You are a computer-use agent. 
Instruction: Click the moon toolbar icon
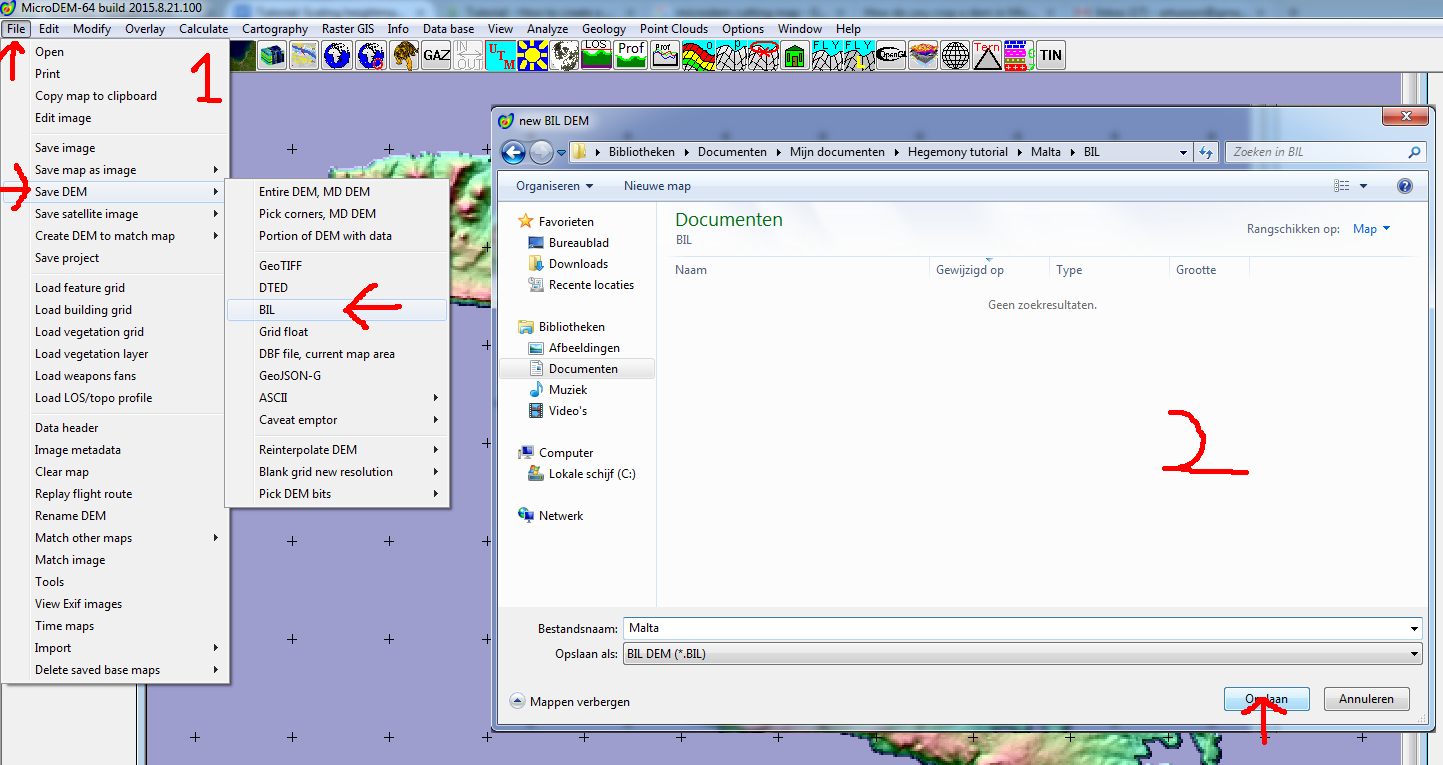coord(564,55)
